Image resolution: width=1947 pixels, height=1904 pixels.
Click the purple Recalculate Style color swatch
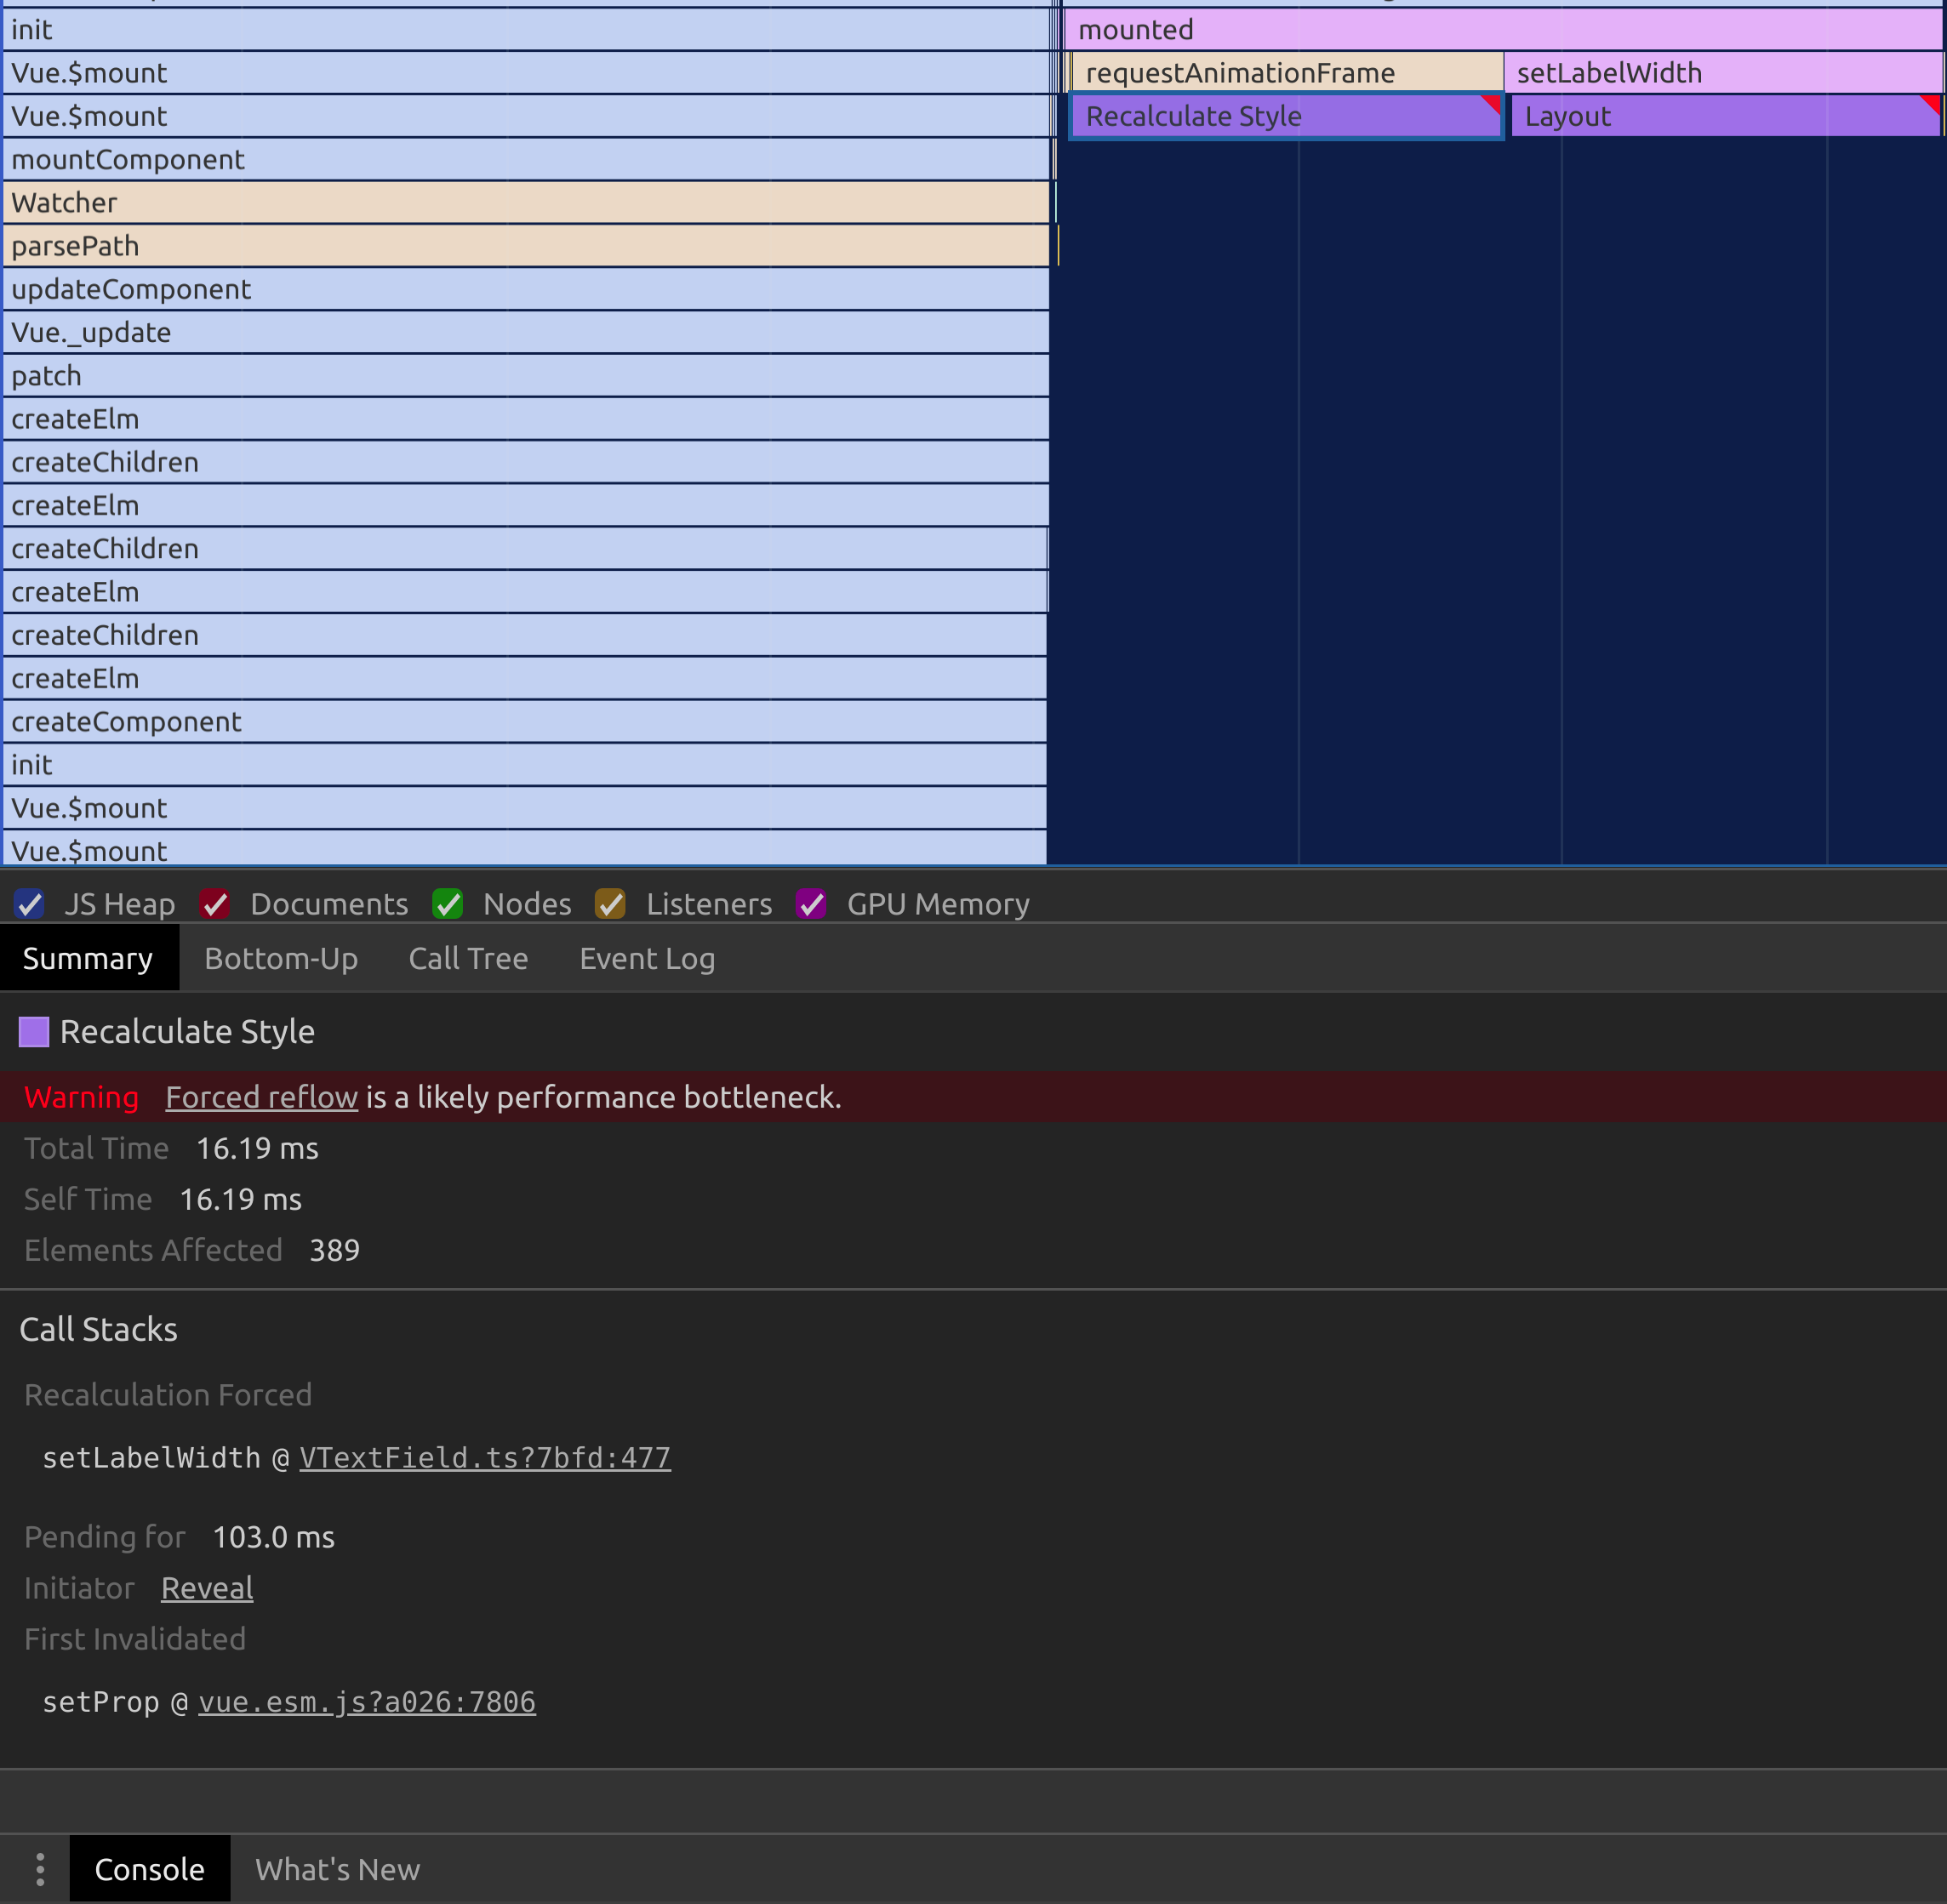[33, 1030]
